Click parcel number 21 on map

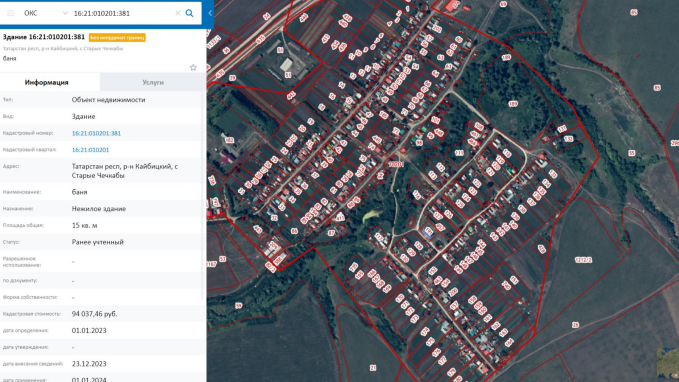click(x=373, y=368)
